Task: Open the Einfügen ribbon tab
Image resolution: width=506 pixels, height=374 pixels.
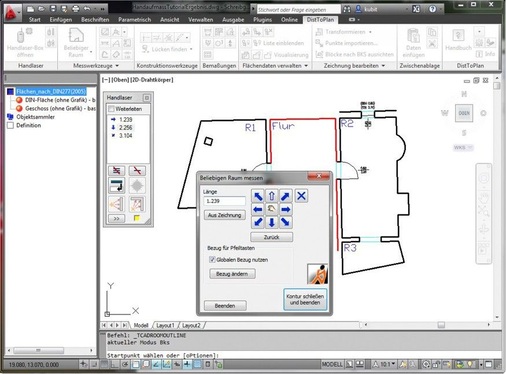Action: click(61, 20)
